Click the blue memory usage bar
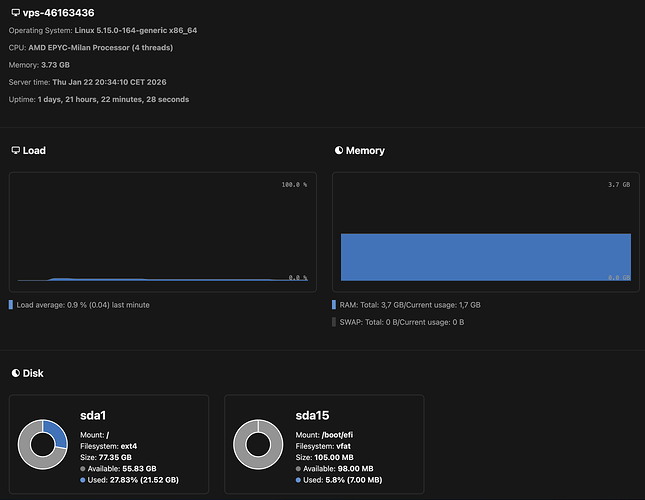 pyautogui.click(x=485, y=257)
